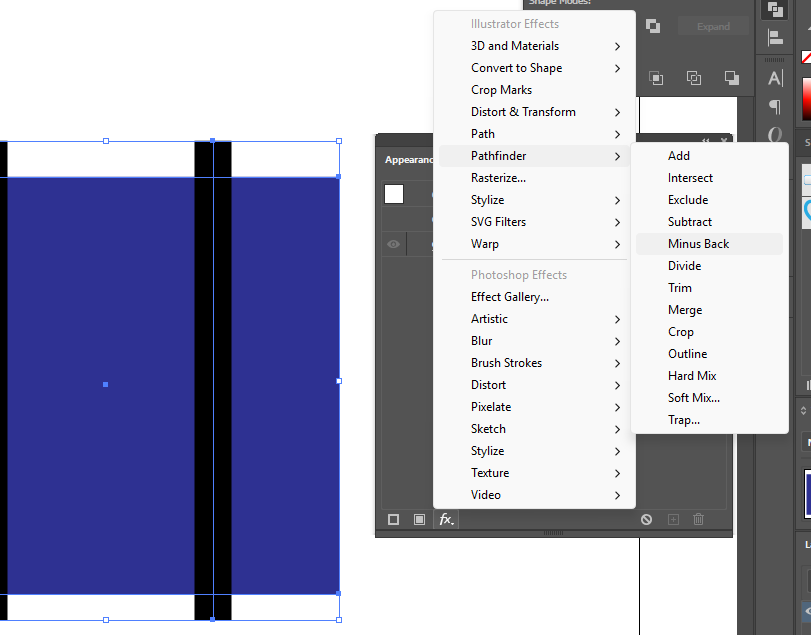Choose Subtract pathfinder effect
Screen dimensions: 811x635
(x=709, y=222)
